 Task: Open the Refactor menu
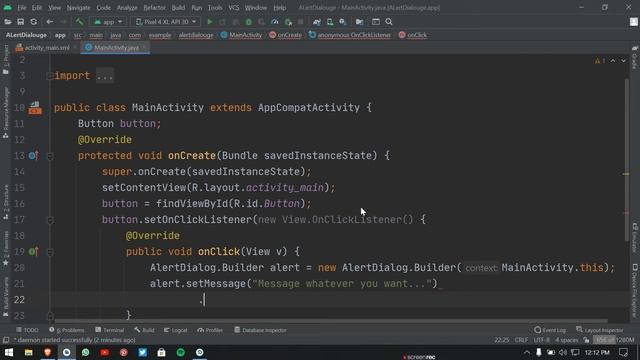(154, 8)
